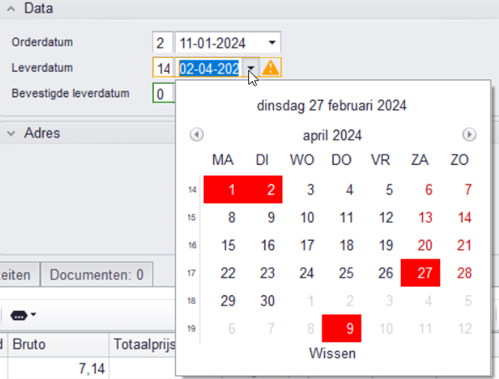This screenshot has height=379, width=499.
Task: Collapse the Data section chevron
Action: [11, 9]
